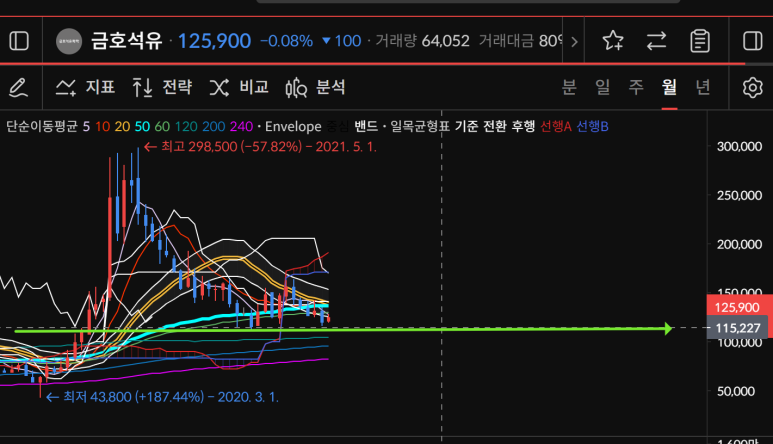Click the 115,227 crosshair price tag

pyautogui.click(x=738, y=328)
